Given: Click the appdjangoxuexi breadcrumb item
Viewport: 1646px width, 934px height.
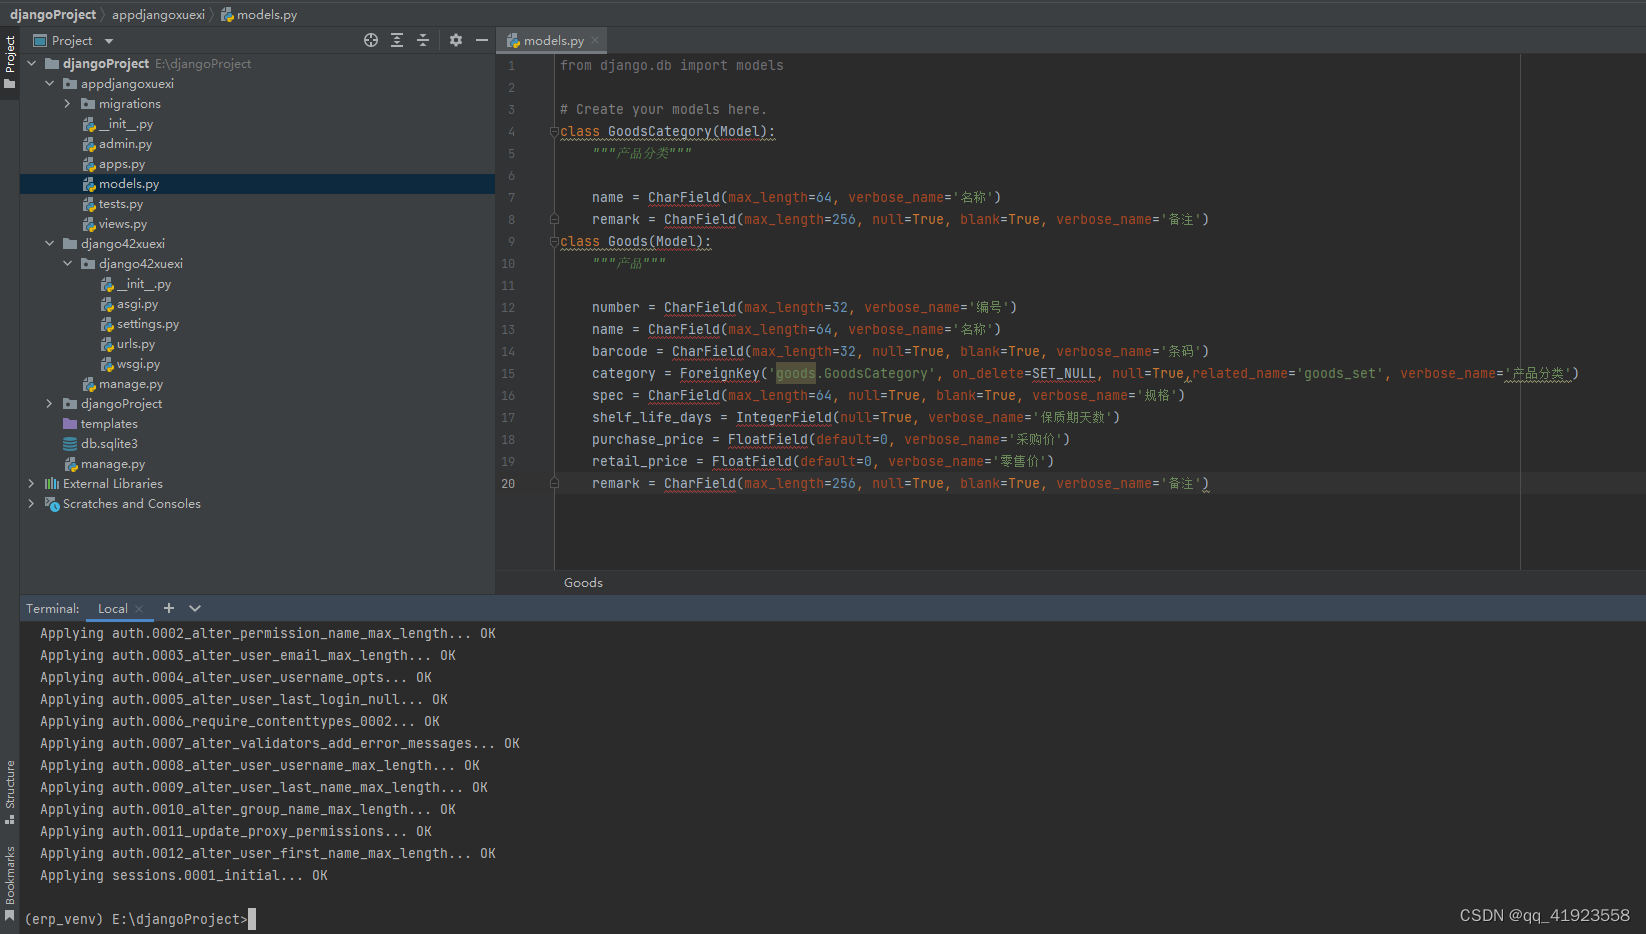Looking at the screenshot, I should (x=157, y=14).
